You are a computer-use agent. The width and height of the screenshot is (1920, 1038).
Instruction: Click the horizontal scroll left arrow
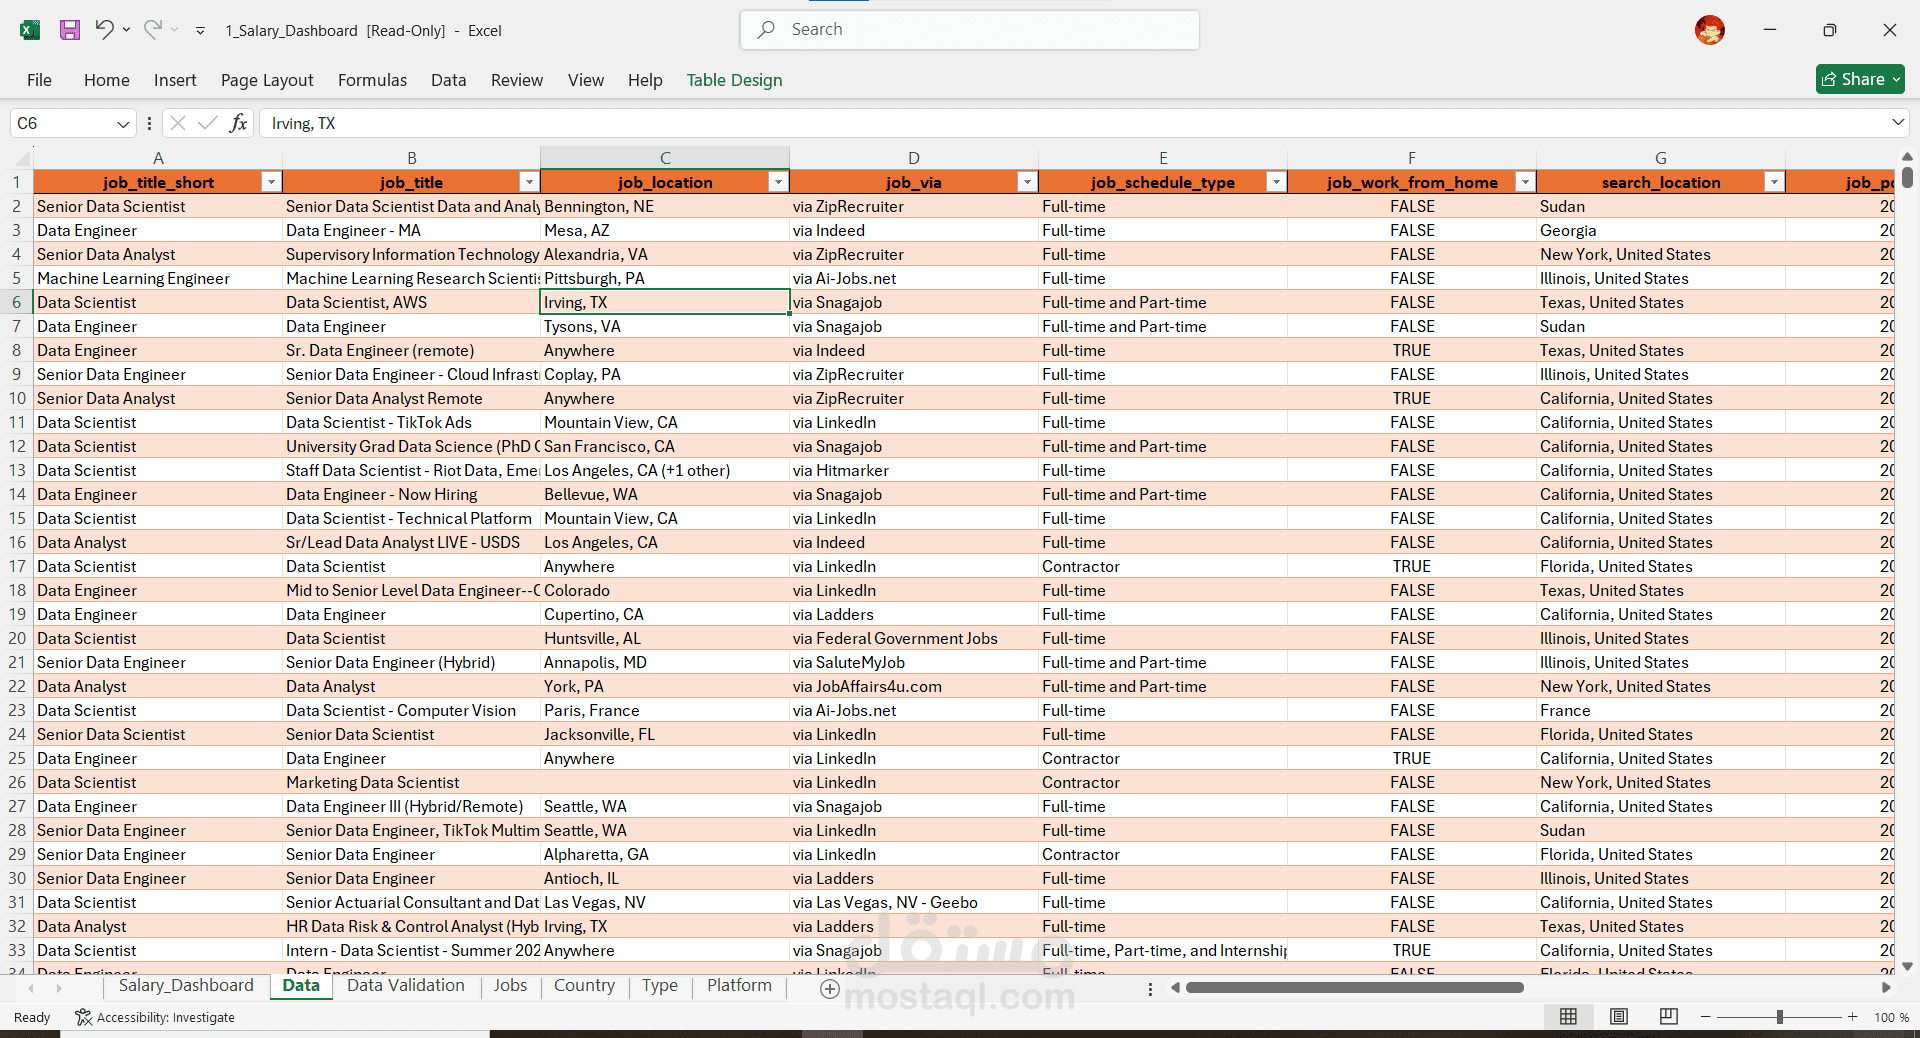(1175, 988)
